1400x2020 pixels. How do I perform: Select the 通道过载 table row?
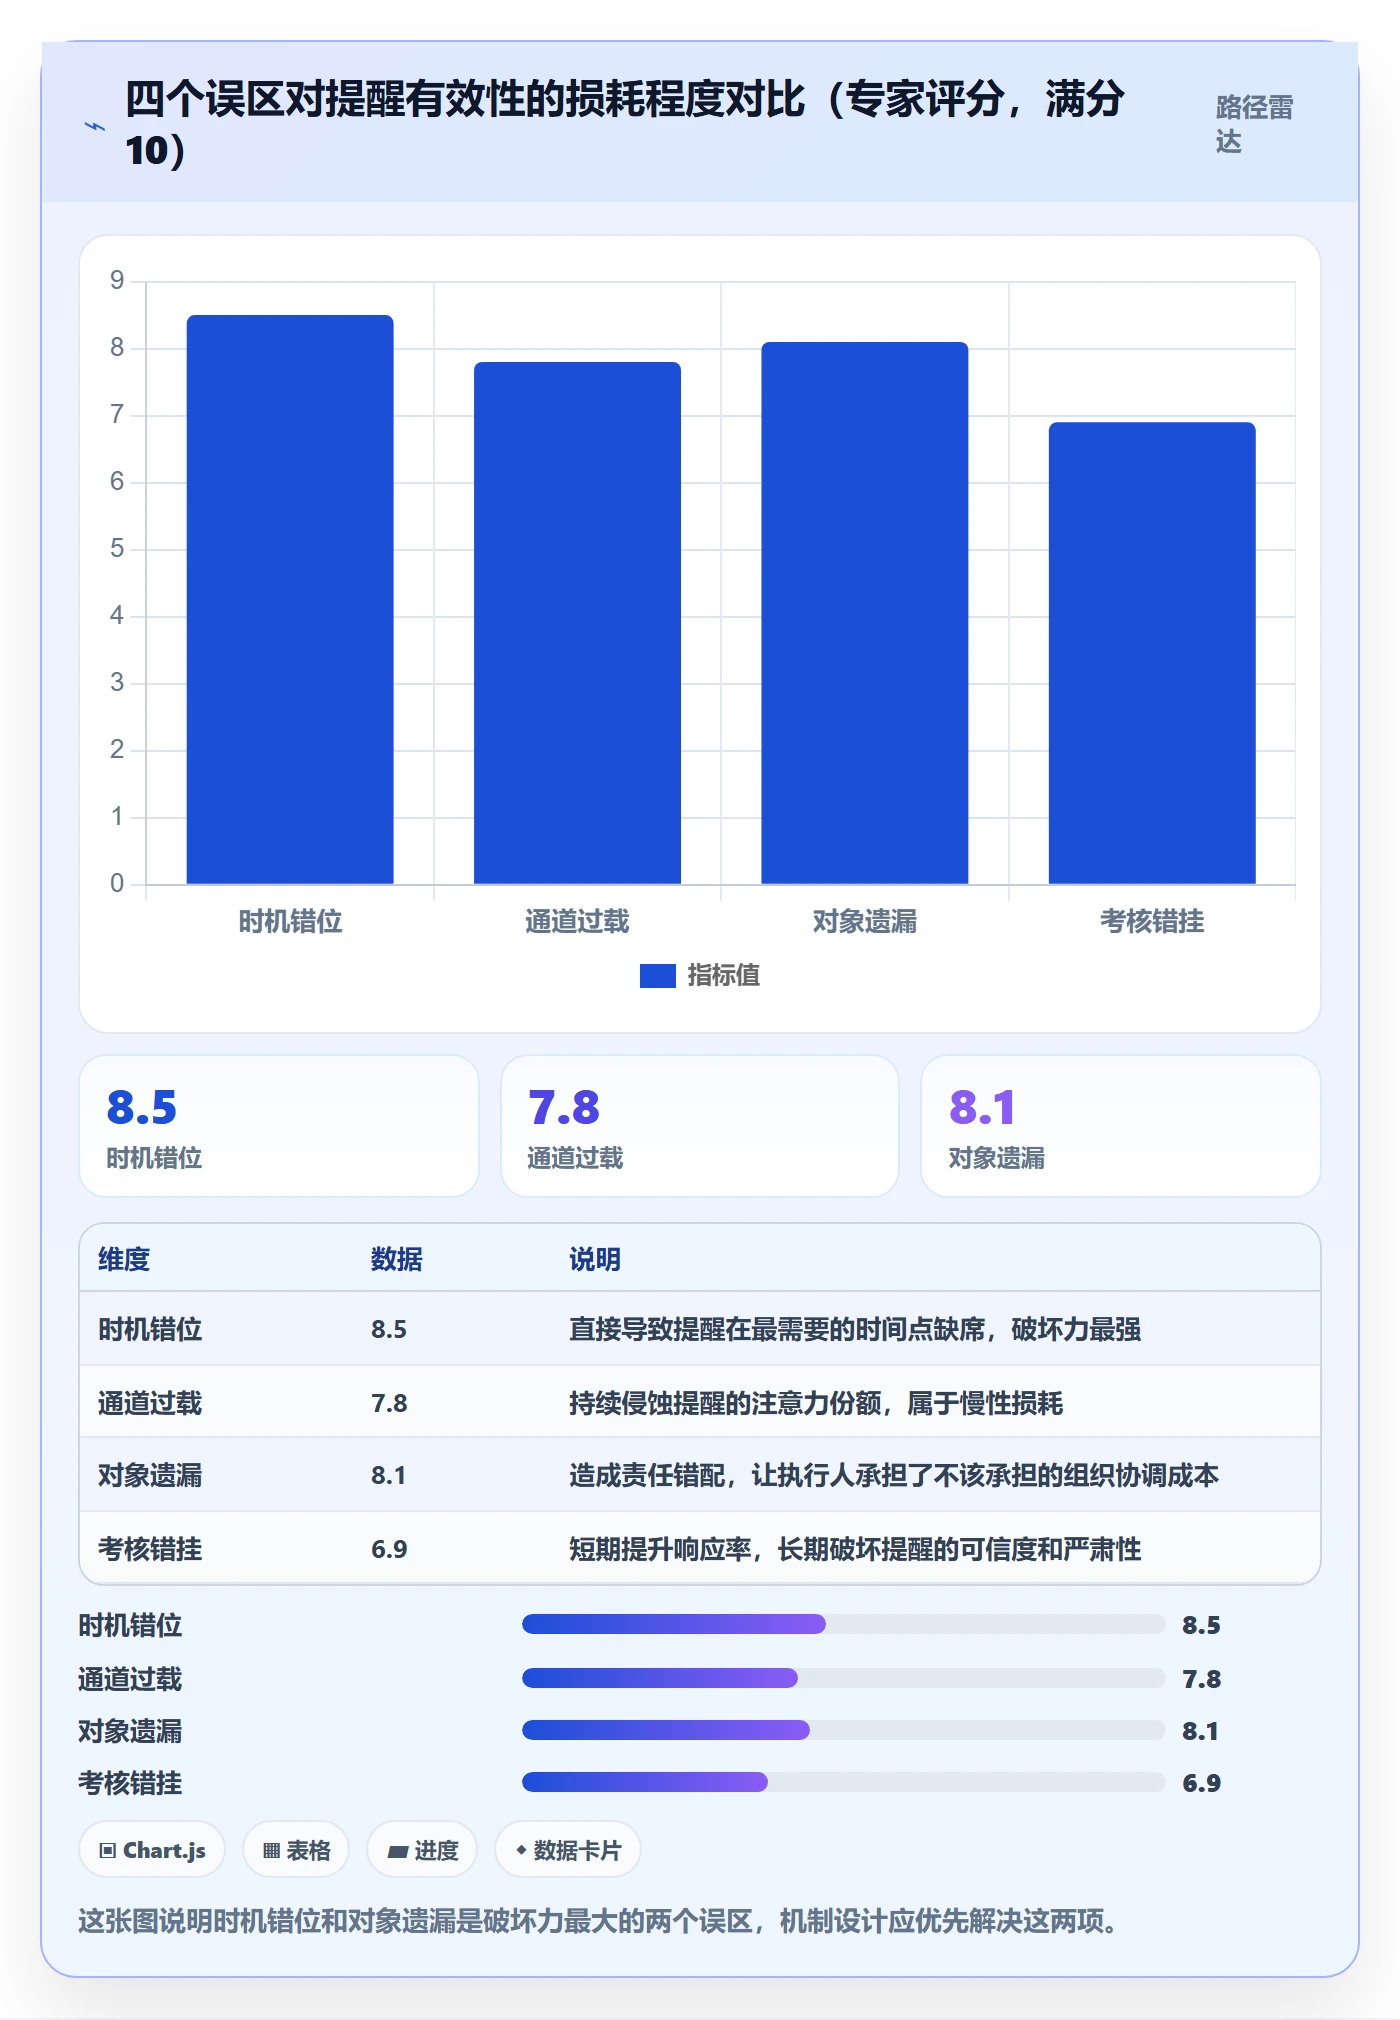[x=700, y=1402]
